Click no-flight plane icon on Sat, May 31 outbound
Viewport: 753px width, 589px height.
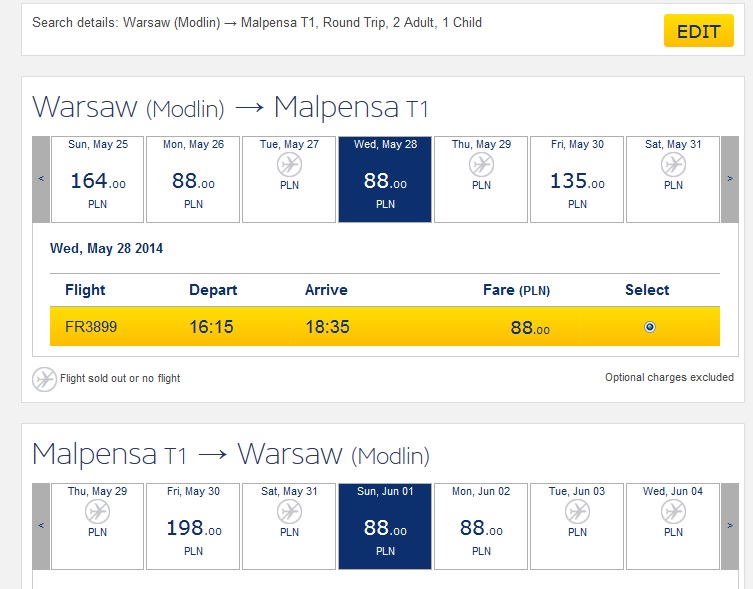coord(673,165)
